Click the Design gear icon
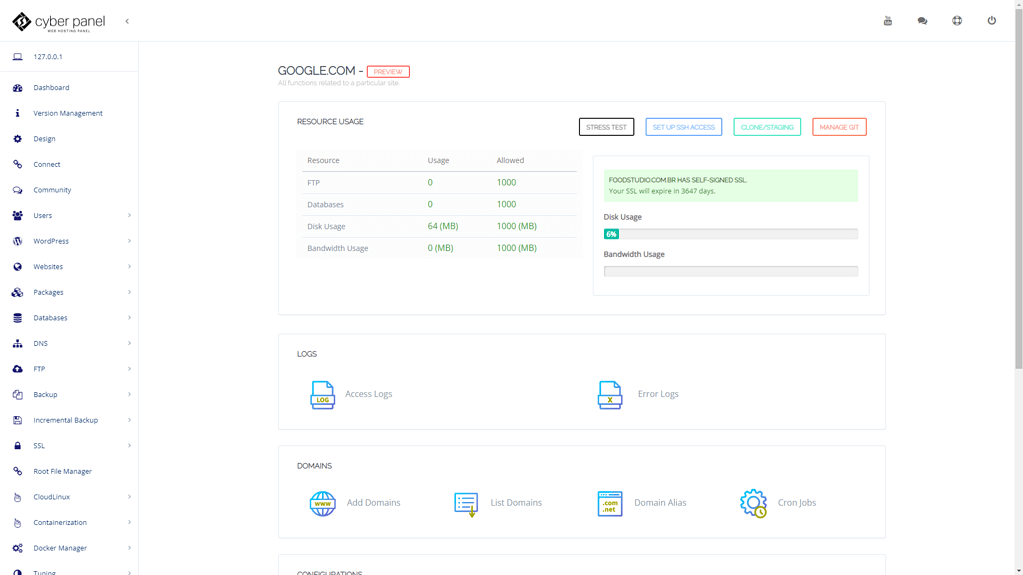The image size is (1023, 575). pos(18,138)
